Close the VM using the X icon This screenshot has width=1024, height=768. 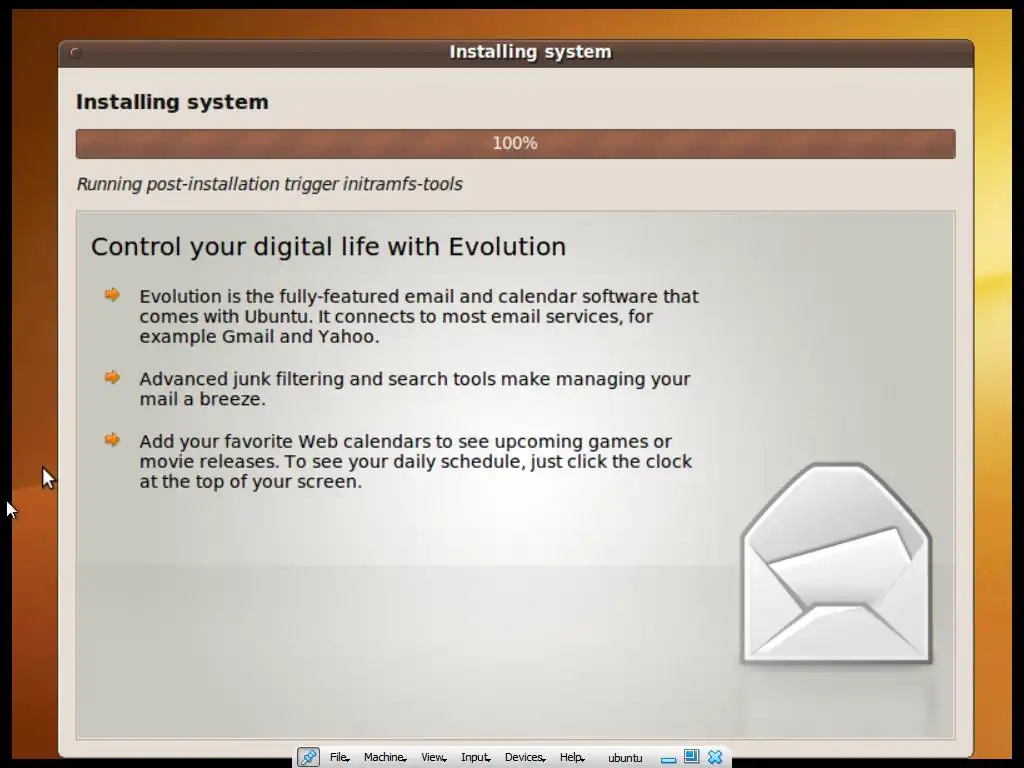click(715, 757)
